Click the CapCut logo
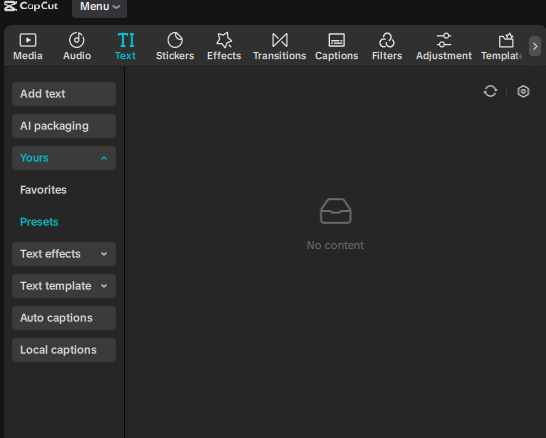This screenshot has width=546, height=438. point(31,6)
